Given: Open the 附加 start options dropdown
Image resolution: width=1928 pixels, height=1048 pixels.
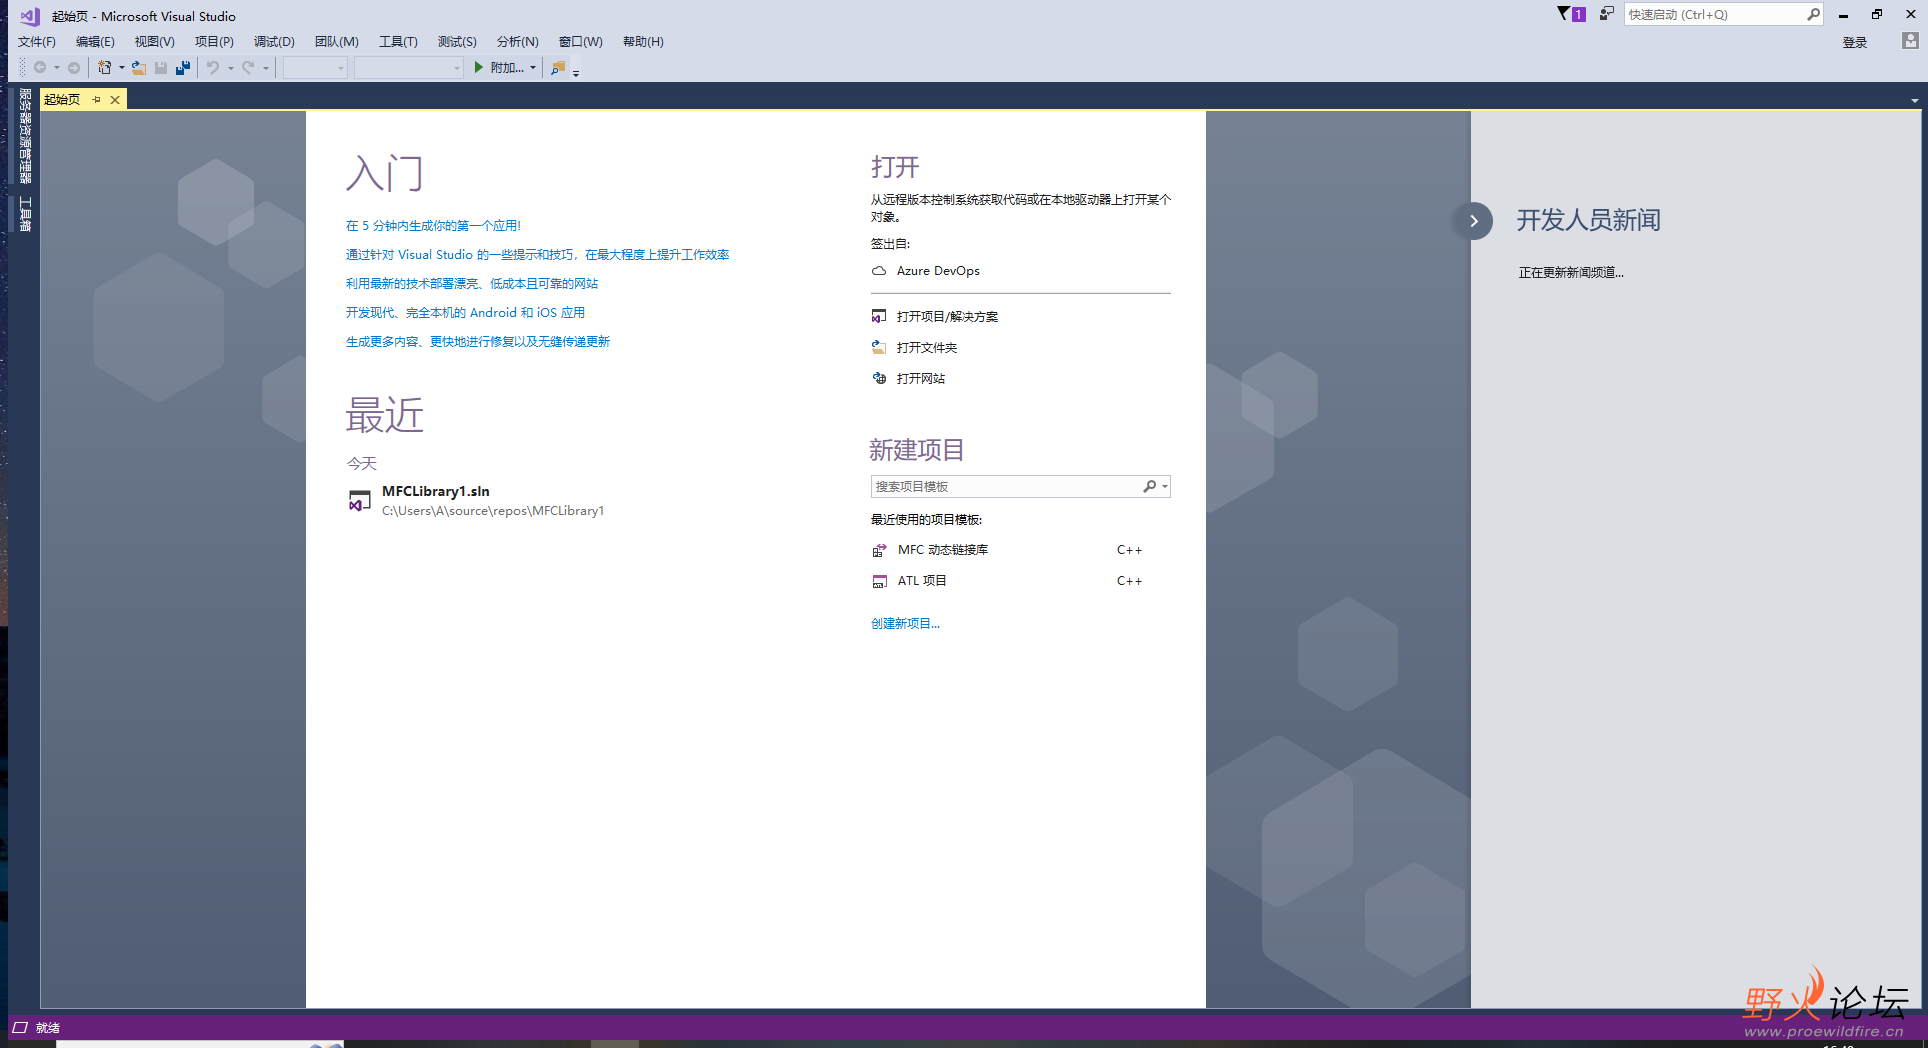Looking at the screenshot, I should pyautogui.click(x=533, y=68).
